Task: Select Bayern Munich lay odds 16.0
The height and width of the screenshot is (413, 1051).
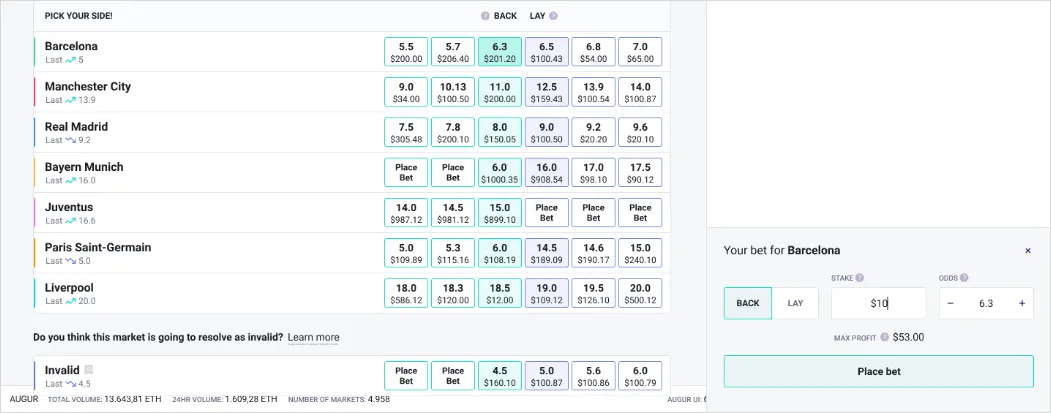Action: [x=546, y=172]
